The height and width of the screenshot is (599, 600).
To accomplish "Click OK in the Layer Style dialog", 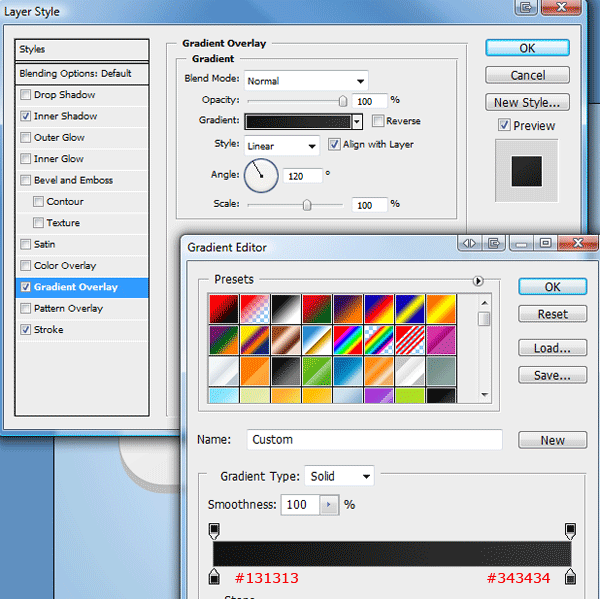I will pos(527,48).
